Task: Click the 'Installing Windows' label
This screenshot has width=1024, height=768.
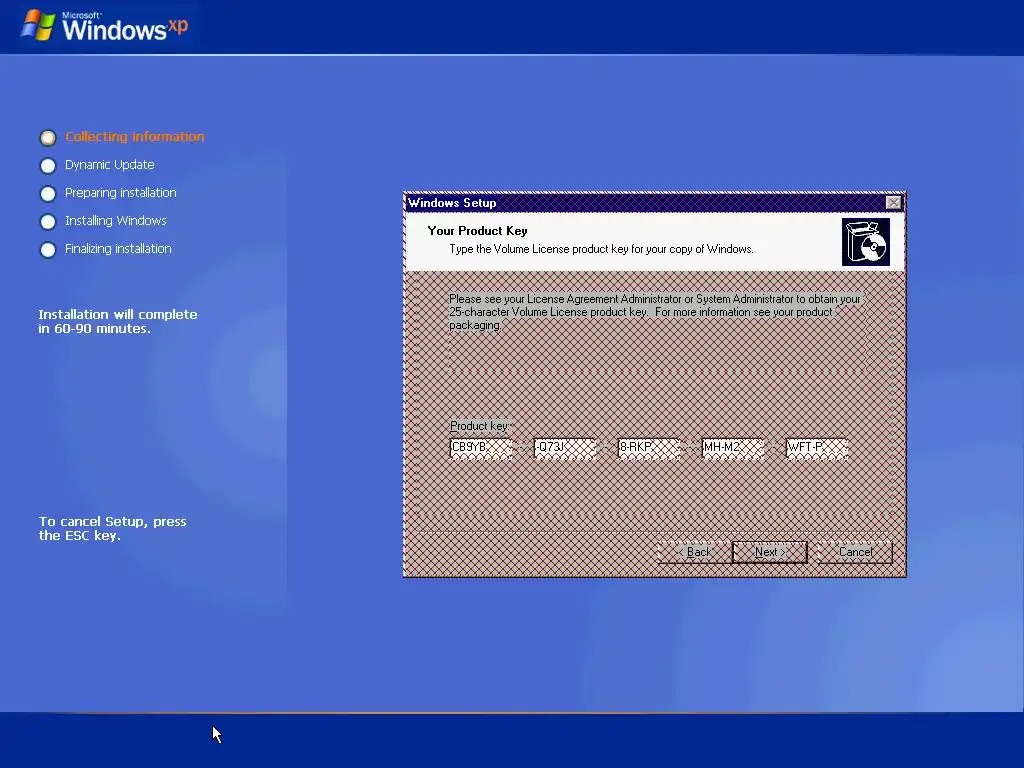Action: [116, 221]
